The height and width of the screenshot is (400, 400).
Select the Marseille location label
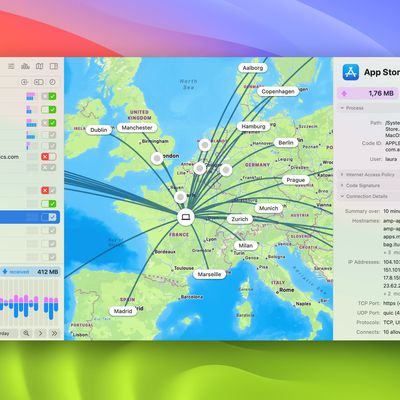coord(209,274)
